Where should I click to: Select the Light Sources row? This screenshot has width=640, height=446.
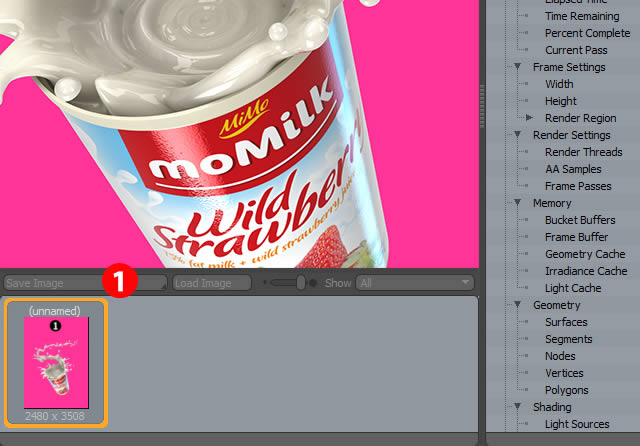tap(577, 424)
